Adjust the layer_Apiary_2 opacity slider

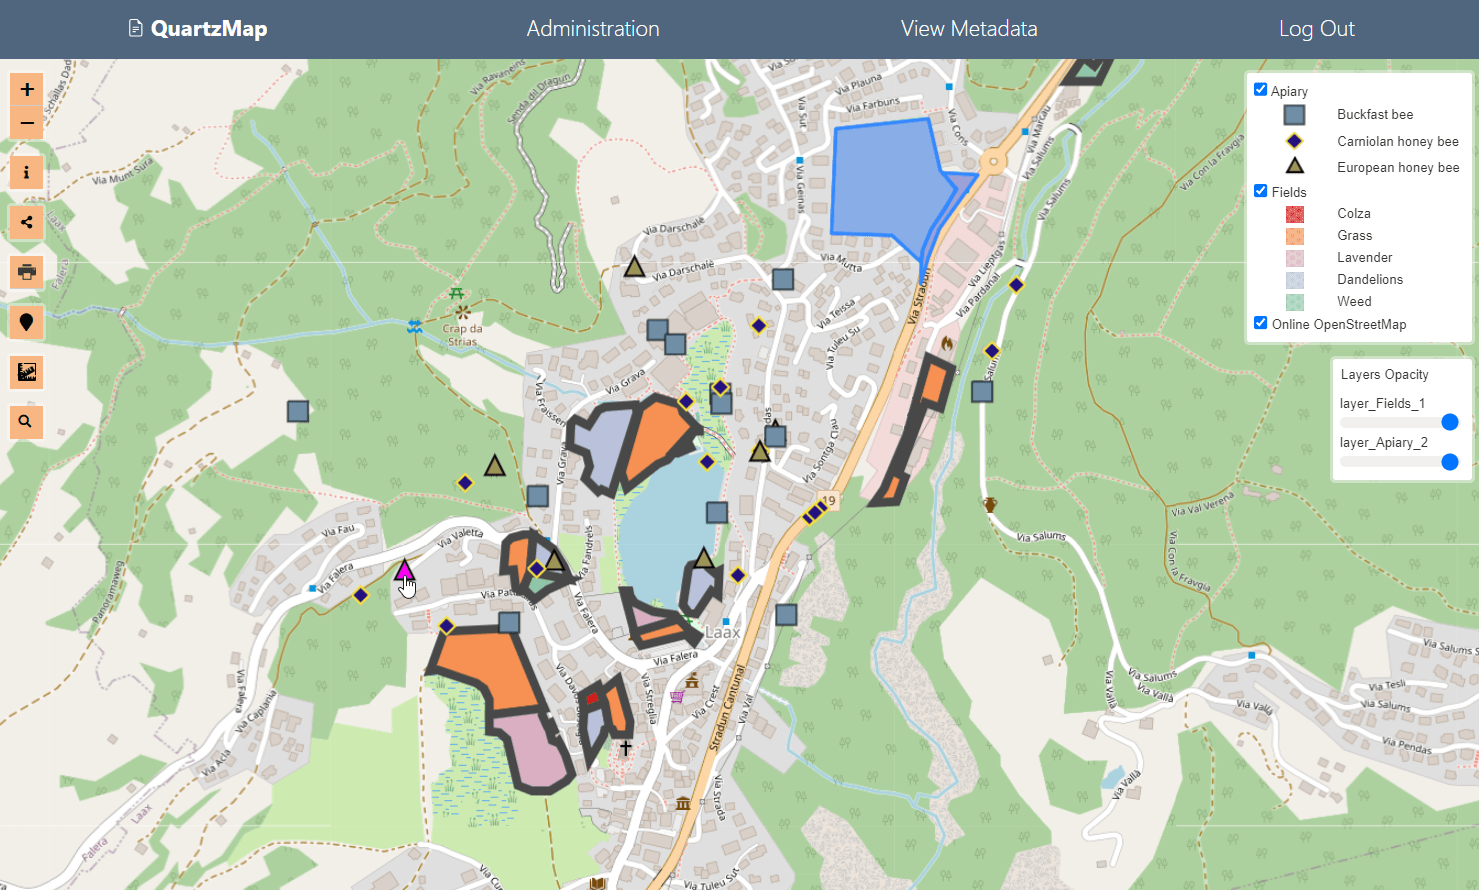coord(1399,461)
